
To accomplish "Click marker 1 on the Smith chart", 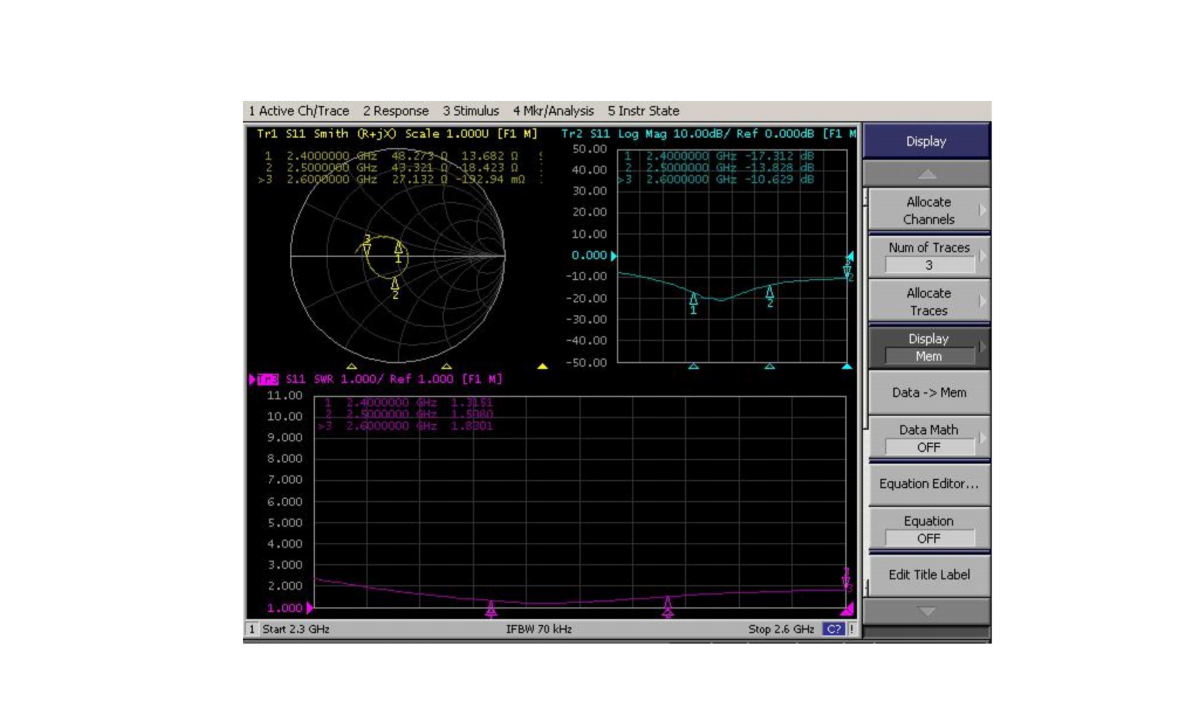I will click(399, 249).
